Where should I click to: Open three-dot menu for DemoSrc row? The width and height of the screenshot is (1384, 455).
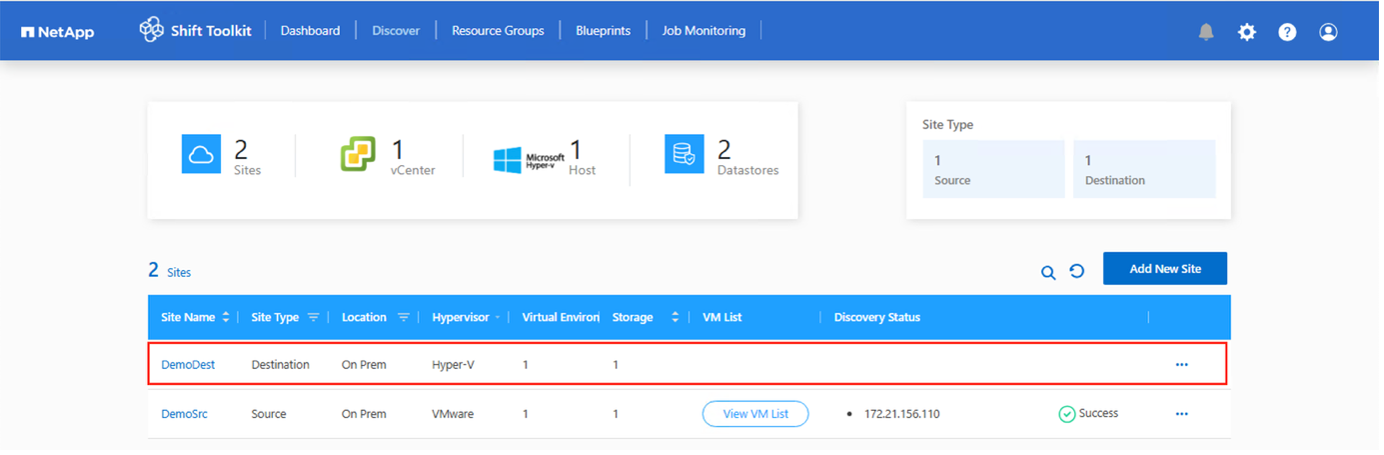click(1182, 414)
